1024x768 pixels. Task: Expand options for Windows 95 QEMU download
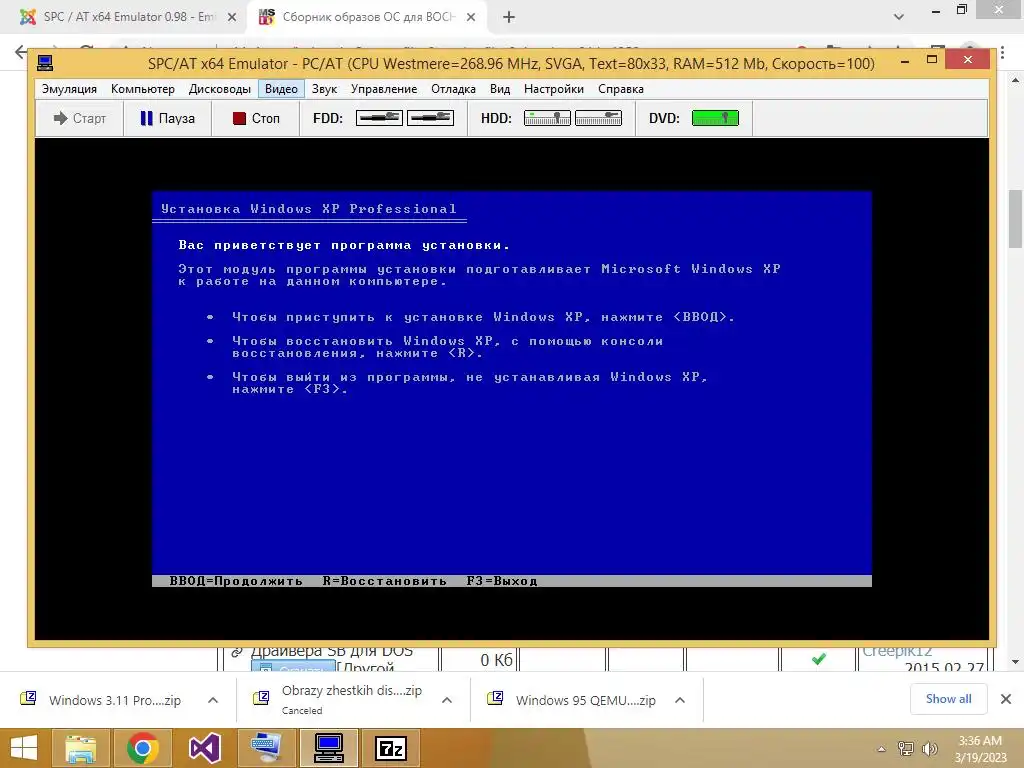(680, 700)
